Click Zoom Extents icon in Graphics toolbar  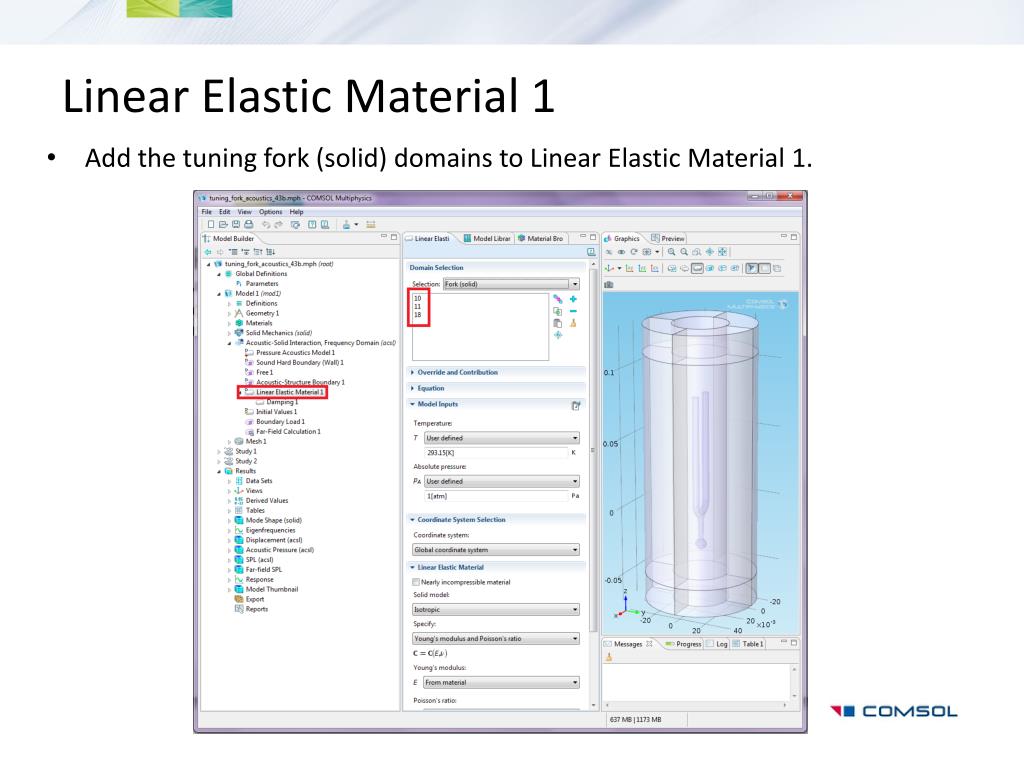point(722,251)
